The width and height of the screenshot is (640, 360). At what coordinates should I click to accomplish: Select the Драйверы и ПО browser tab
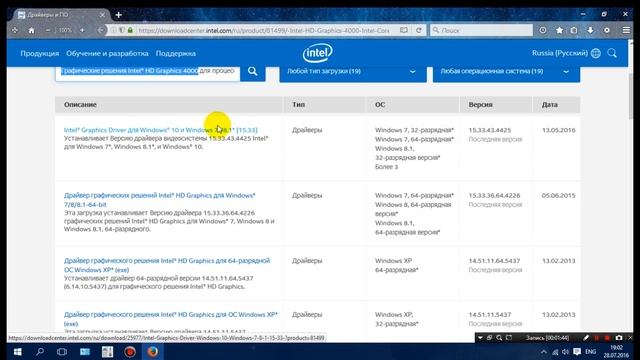[x=61, y=15]
